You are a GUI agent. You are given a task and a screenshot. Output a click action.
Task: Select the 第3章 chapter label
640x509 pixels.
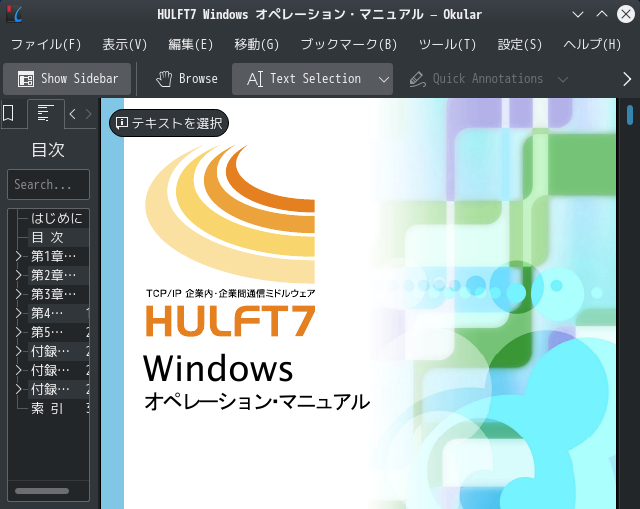click(53, 294)
